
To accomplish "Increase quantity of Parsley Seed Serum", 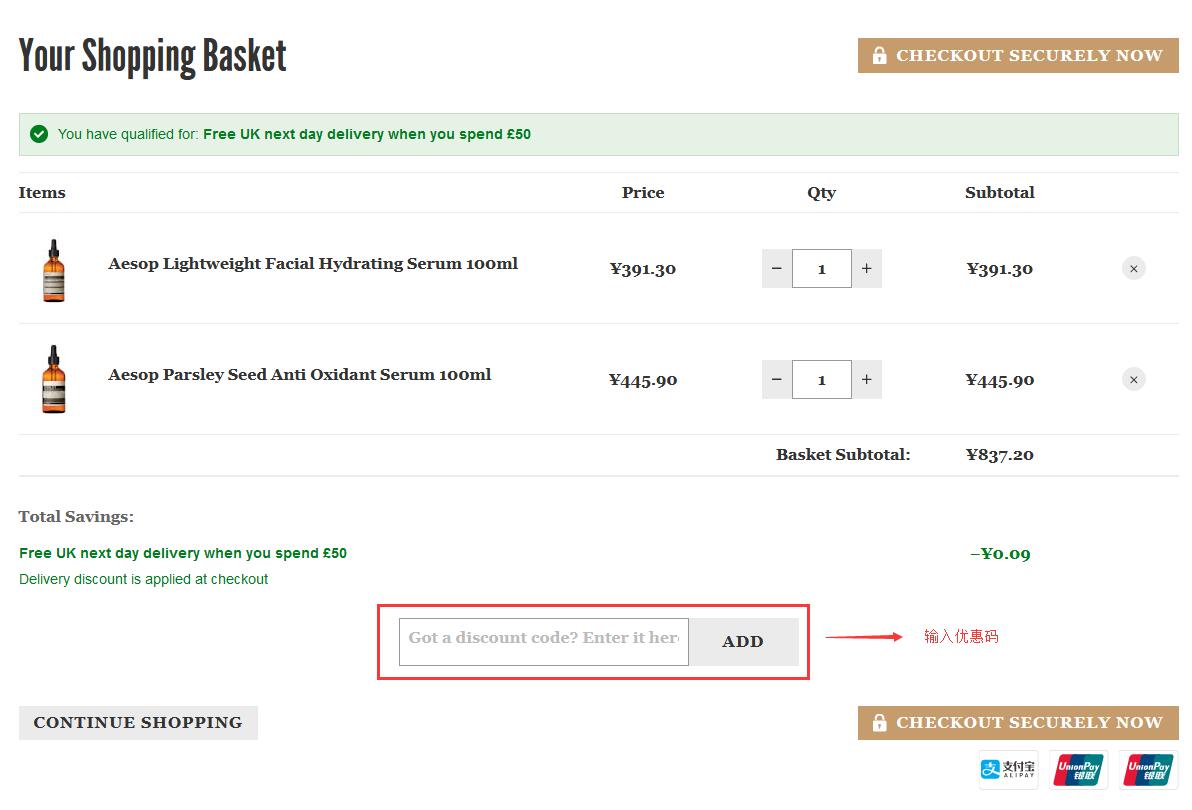I will tap(866, 379).
